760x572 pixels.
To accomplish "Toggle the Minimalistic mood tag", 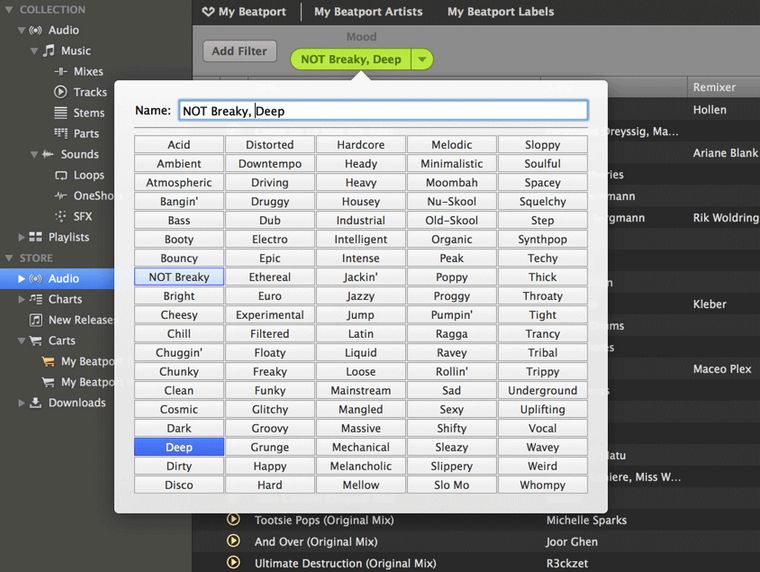I will (x=452, y=163).
